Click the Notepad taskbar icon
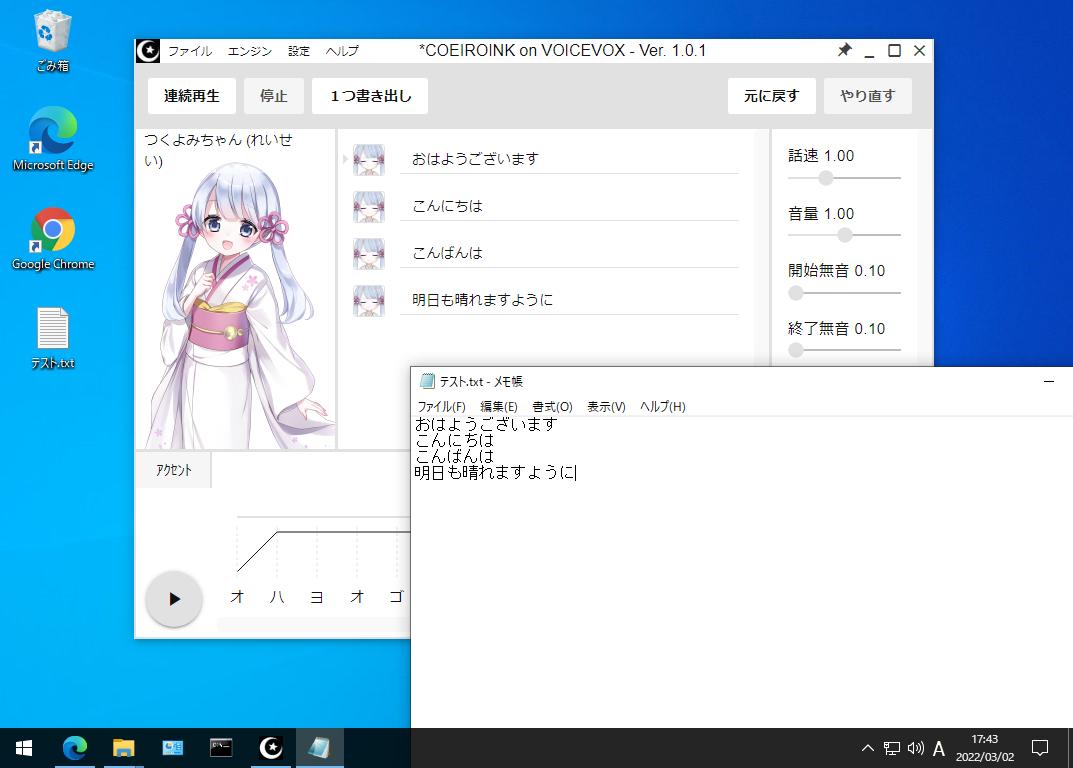 (x=320, y=748)
